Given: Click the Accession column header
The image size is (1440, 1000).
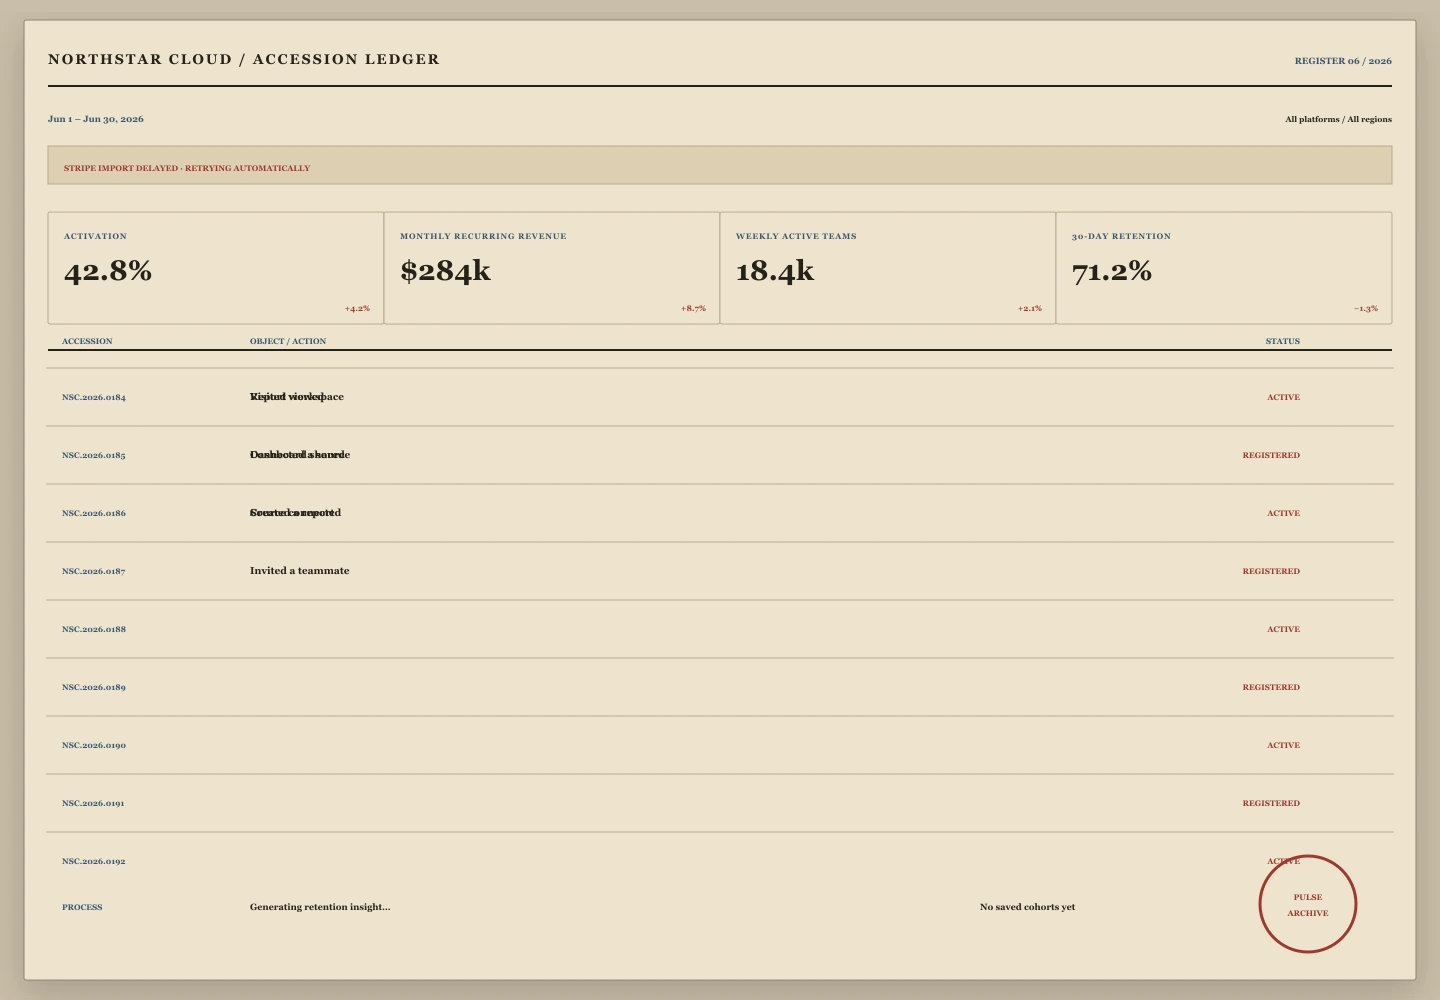Looking at the screenshot, I should click(87, 341).
